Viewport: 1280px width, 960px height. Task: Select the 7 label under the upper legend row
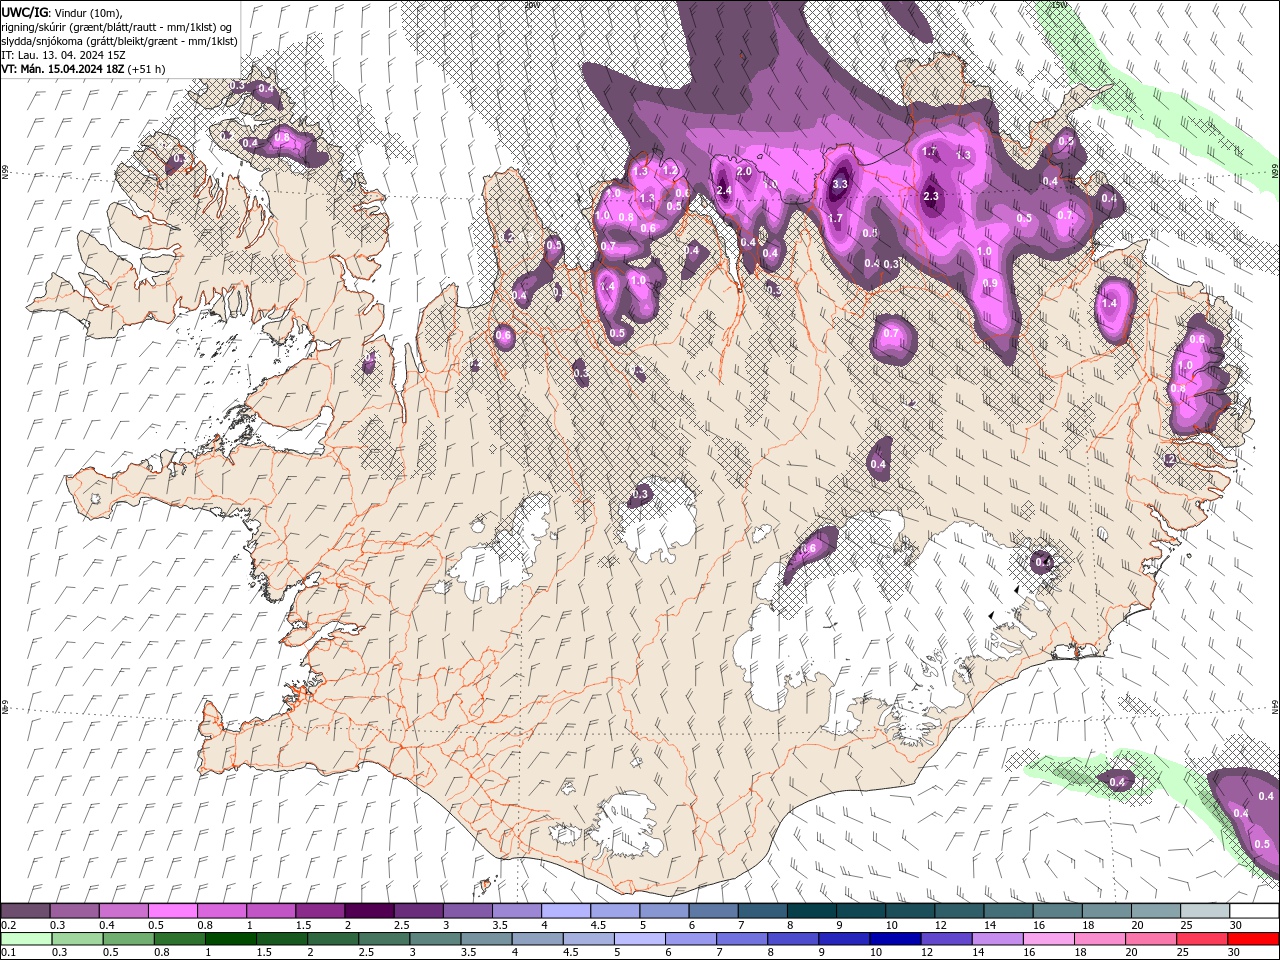click(x=739, y=925)
